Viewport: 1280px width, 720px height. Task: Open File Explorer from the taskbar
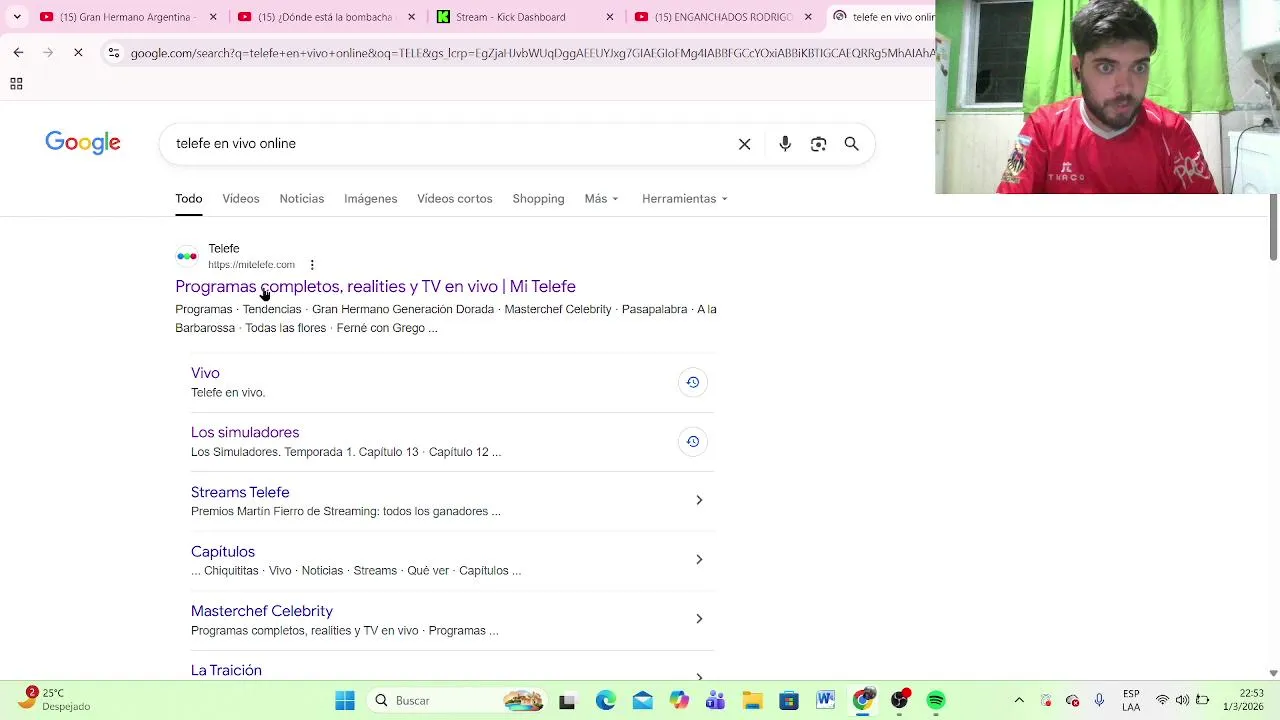tap(752, 701)
